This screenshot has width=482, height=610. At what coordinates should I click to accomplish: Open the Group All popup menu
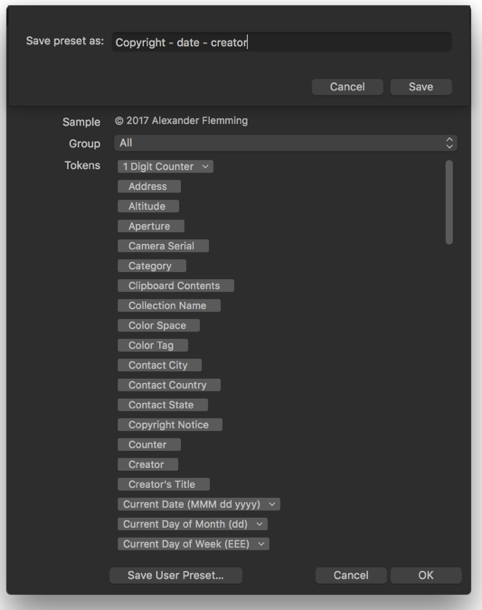[x=286, y=143]
